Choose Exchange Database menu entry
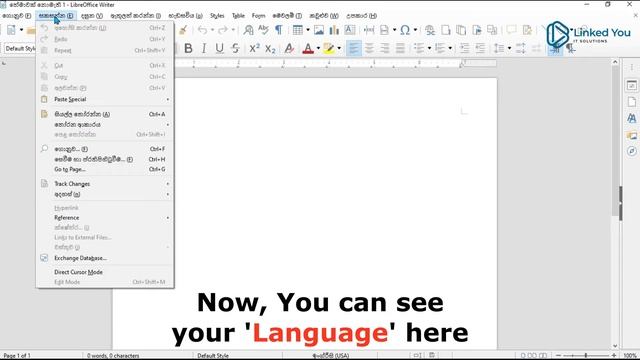The height and width of the screenshot is (360, 640). tap(105, 258)
